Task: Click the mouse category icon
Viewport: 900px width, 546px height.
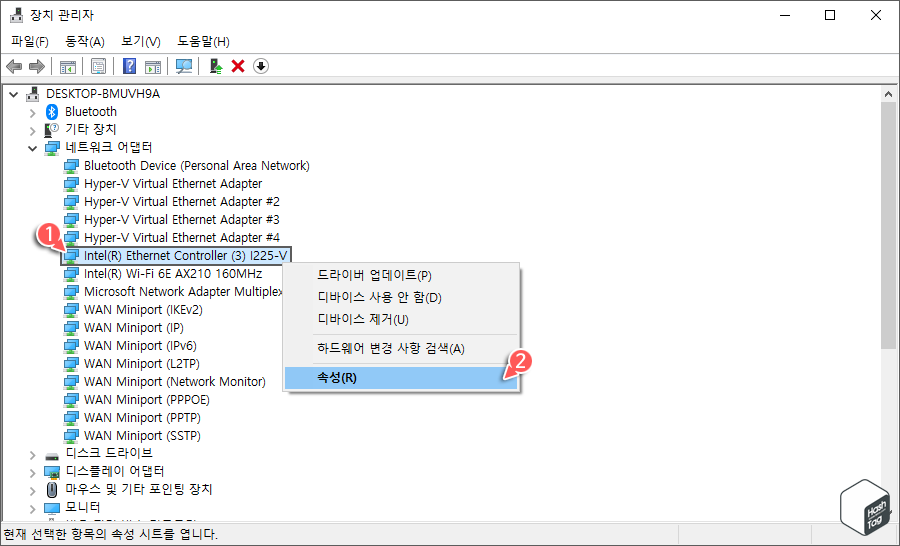Action: pos(52,490)
